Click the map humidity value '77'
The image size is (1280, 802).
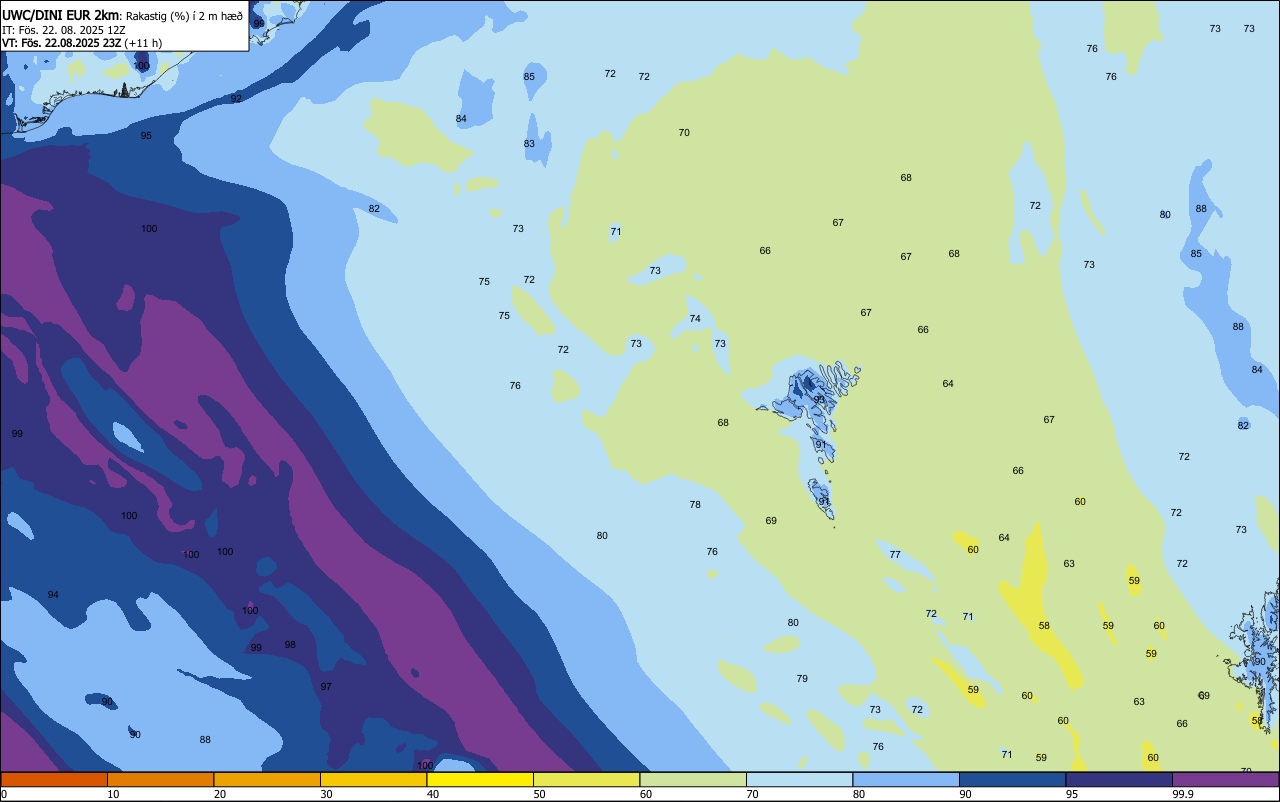click(x=895, y=554)
